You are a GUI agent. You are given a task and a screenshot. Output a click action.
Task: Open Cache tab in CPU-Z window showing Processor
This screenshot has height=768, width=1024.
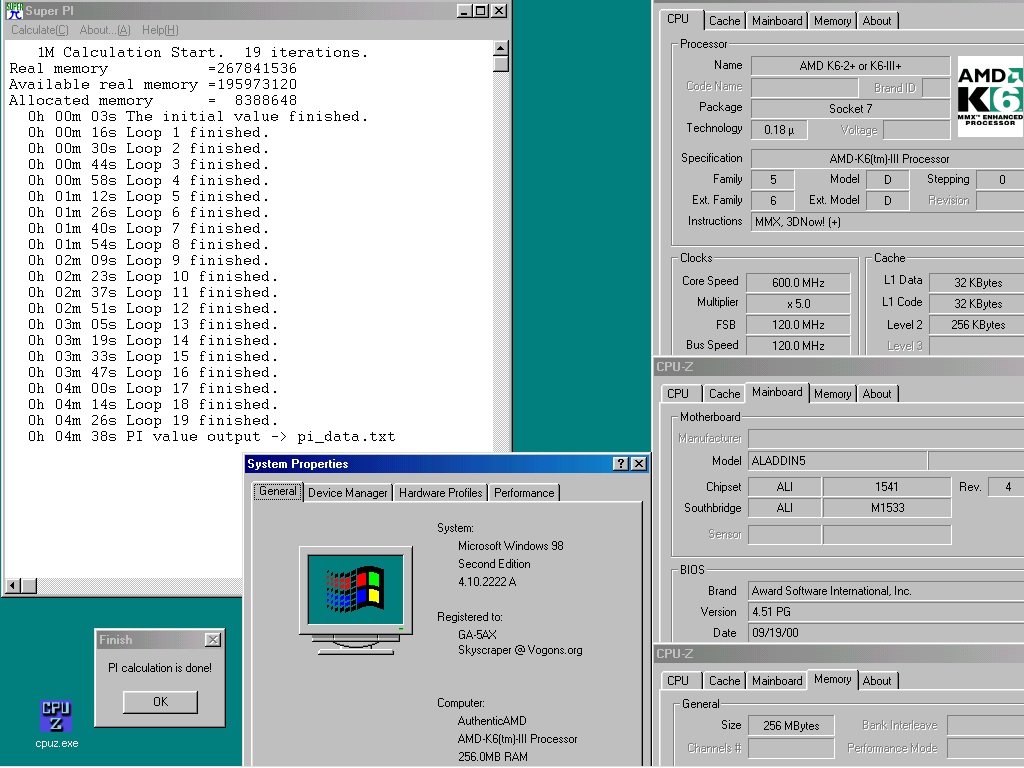(724, 21)
